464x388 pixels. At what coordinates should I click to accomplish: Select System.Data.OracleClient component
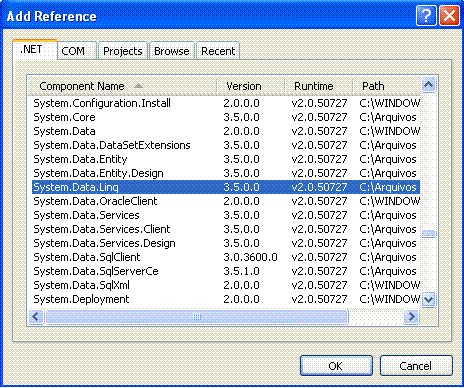point(226,201)
